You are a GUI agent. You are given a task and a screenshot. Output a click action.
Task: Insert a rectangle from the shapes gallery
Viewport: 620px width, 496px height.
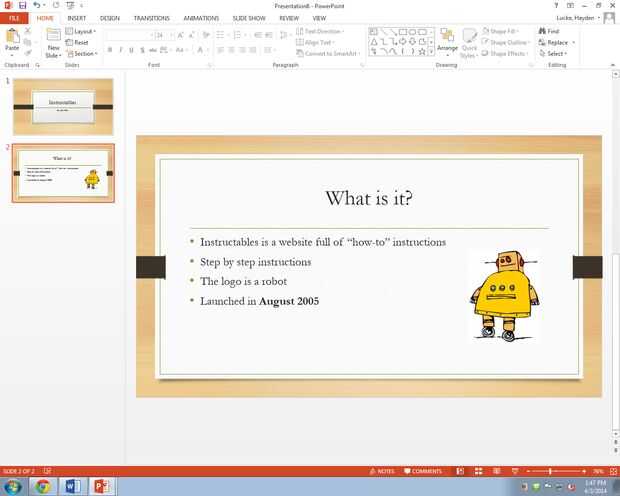[403, 32]
